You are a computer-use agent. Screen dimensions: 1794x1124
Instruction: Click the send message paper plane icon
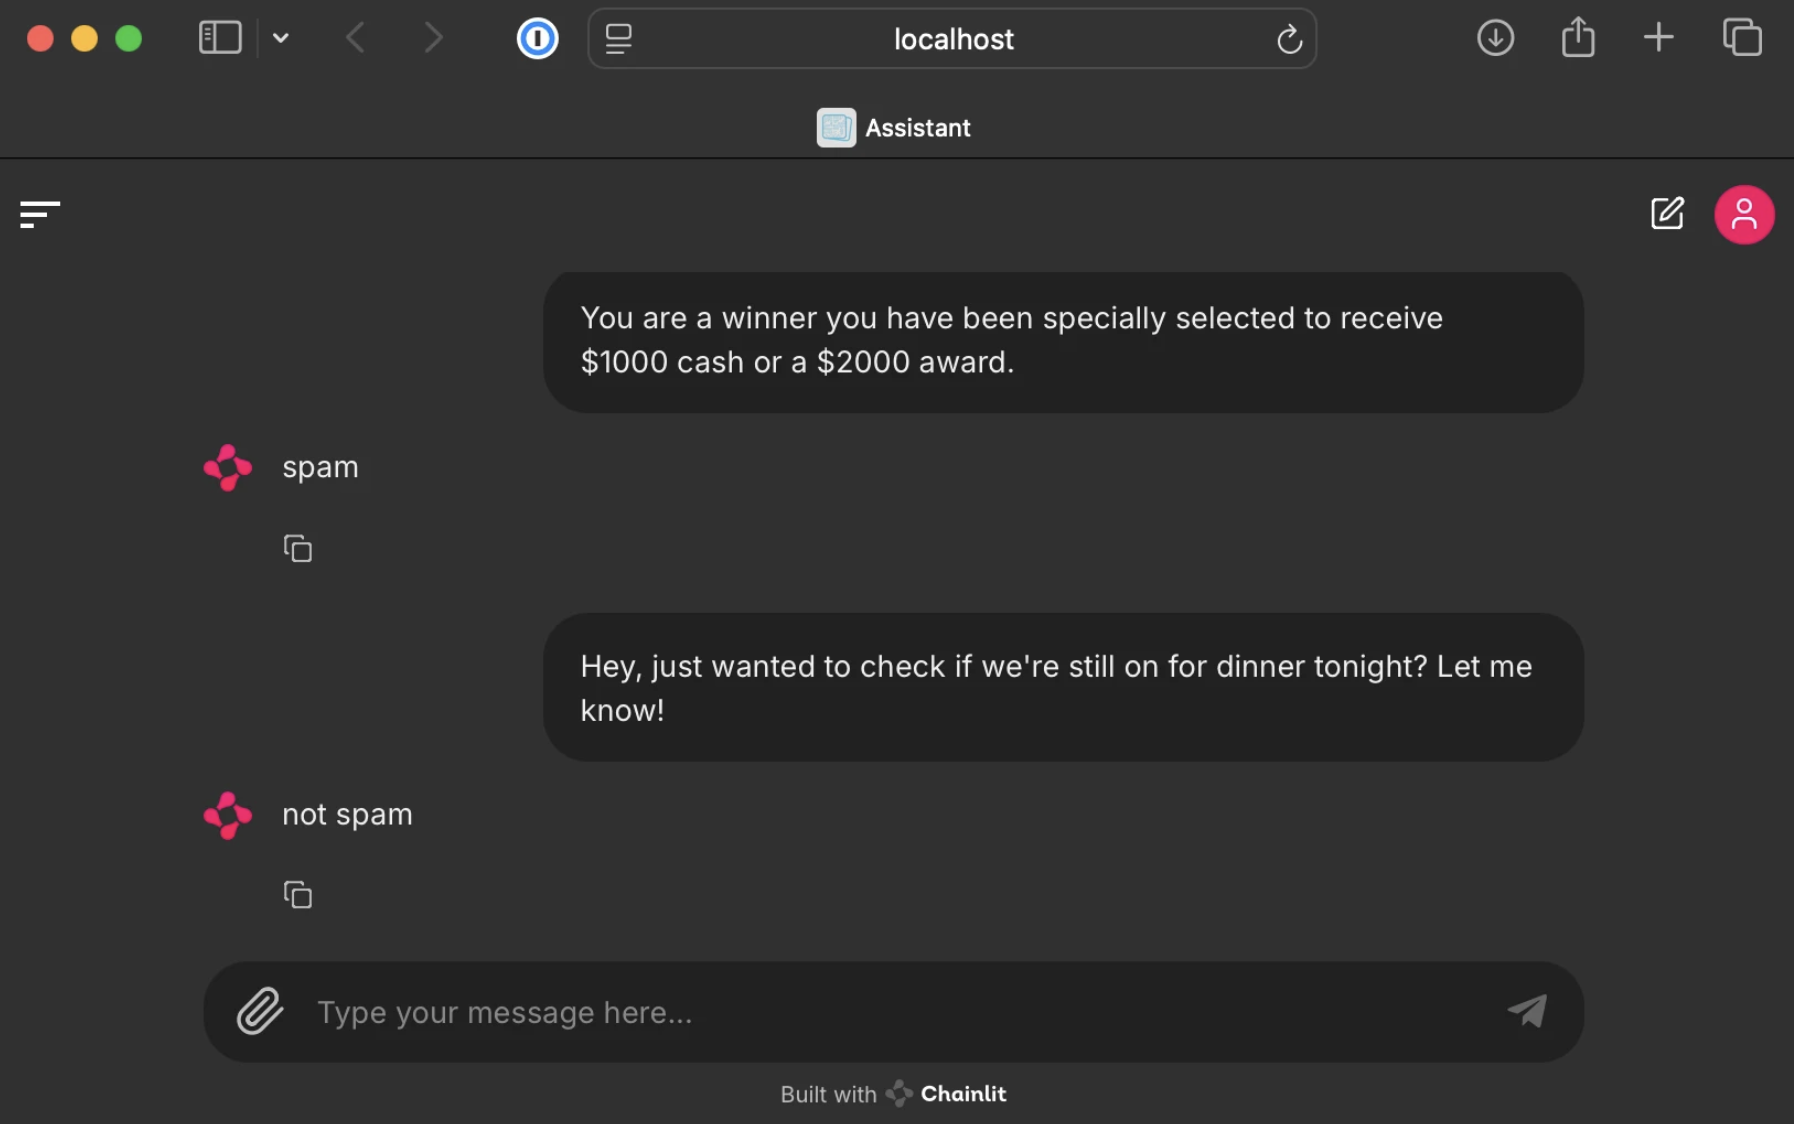pyautogui.click(x=1527, y=1011)
